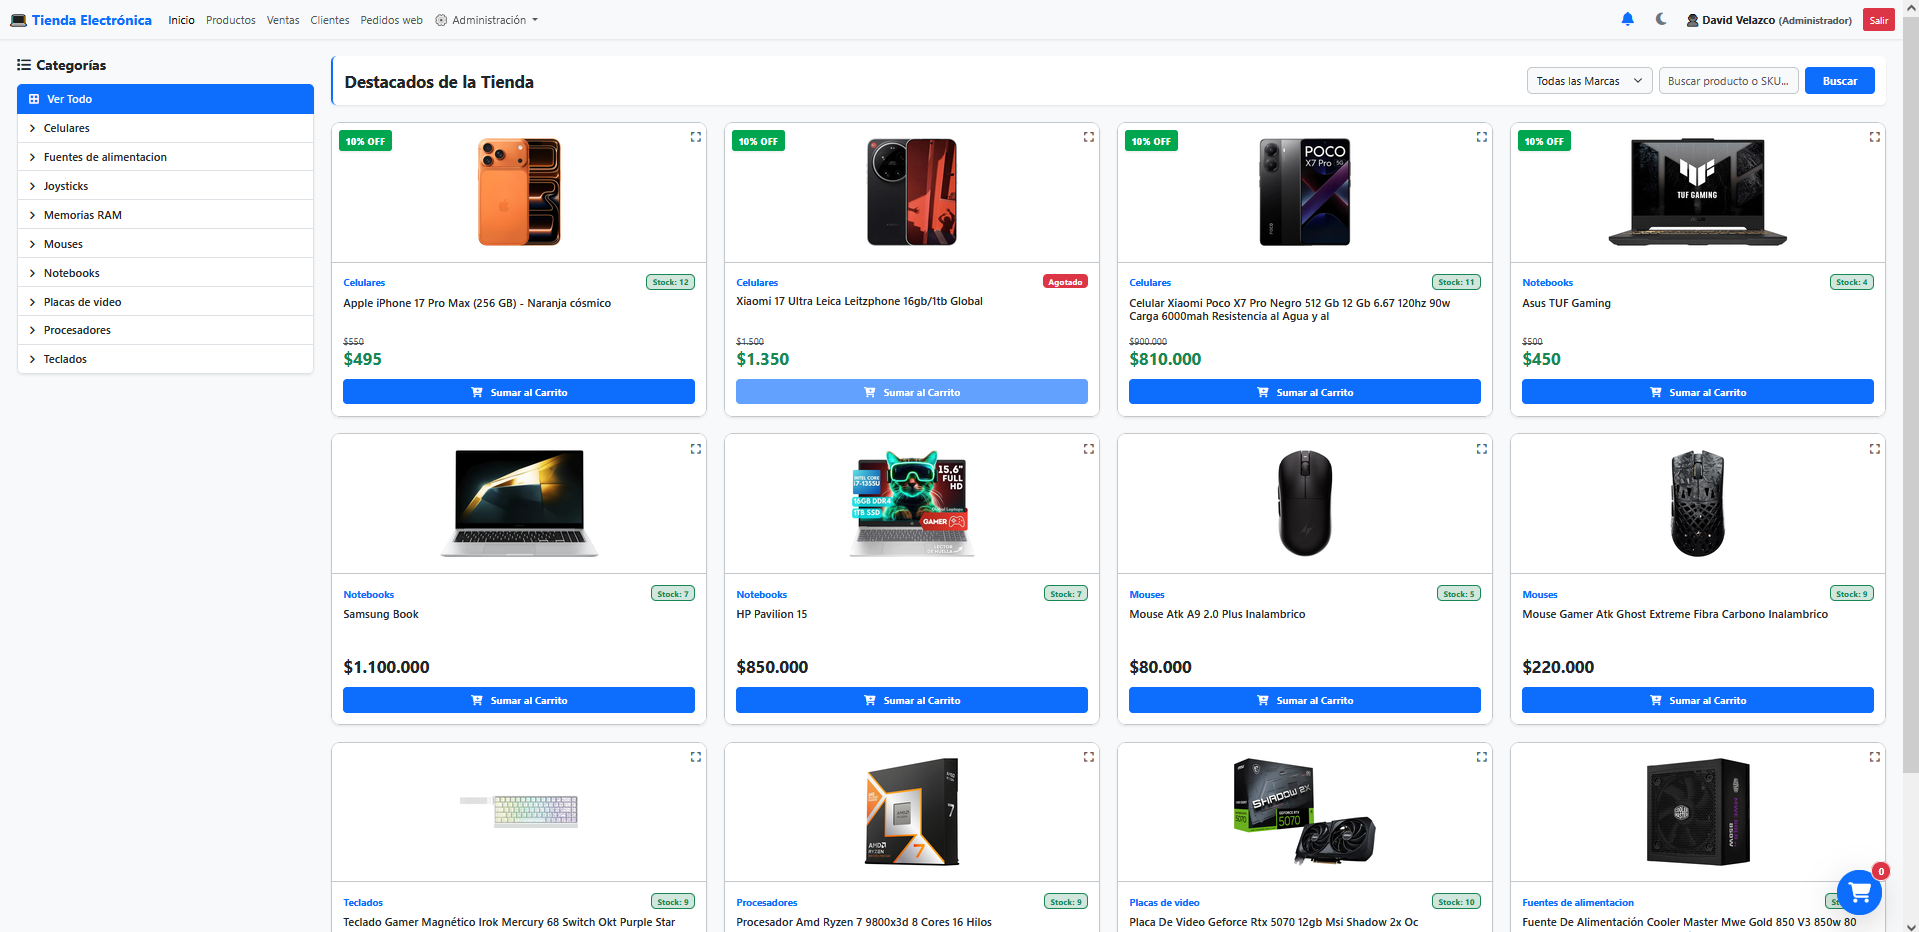Add Atk Ghost Extreme mouse to cart
Viewport: 1919px width, 932px height.
[x=1698, y=700]
